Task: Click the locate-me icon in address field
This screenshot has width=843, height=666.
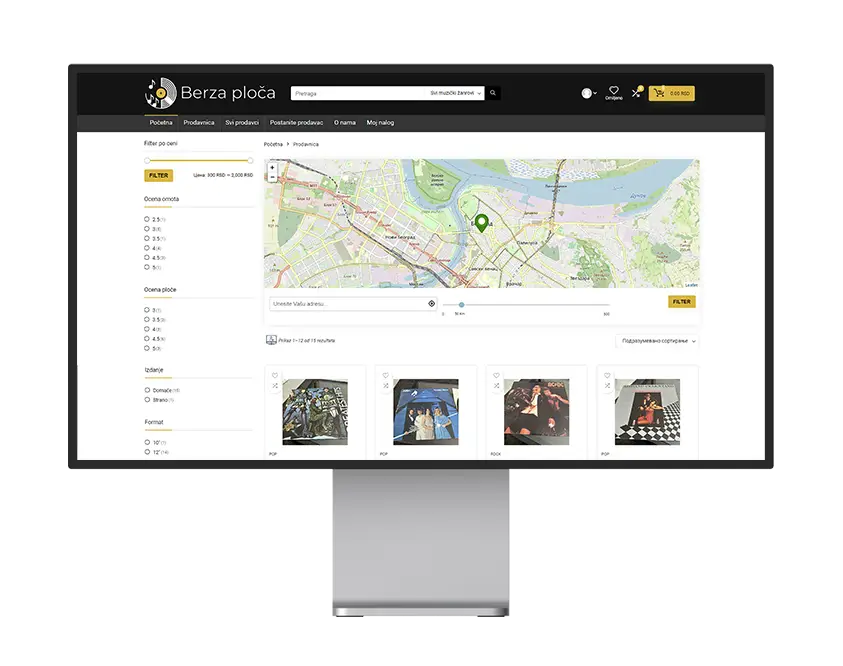Action: (431, 304)
